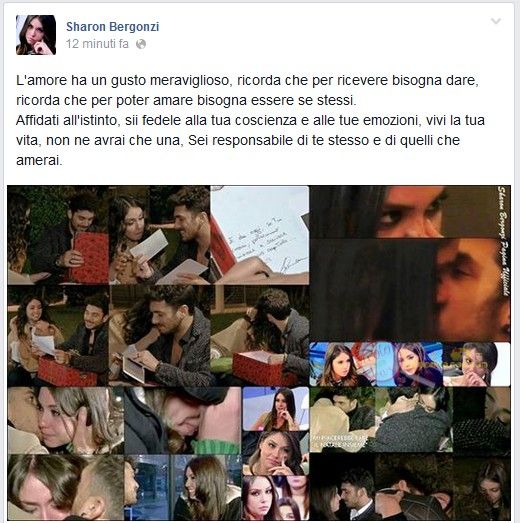520x523 pixels.
Task: Open the top-left photo of man holding red box
Action: pyautogui.click(x=58, y=235)
